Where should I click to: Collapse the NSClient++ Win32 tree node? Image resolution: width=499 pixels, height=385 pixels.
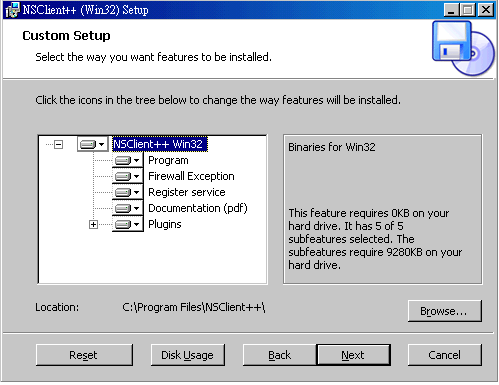tap(59, 144)
